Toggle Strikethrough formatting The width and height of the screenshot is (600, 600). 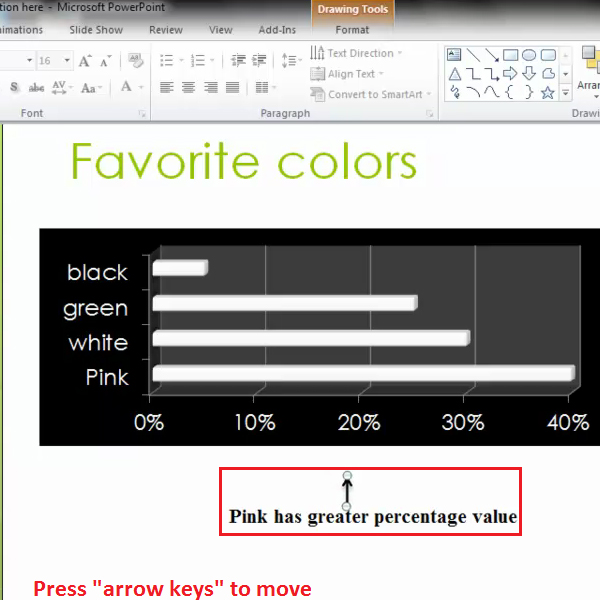36,88
